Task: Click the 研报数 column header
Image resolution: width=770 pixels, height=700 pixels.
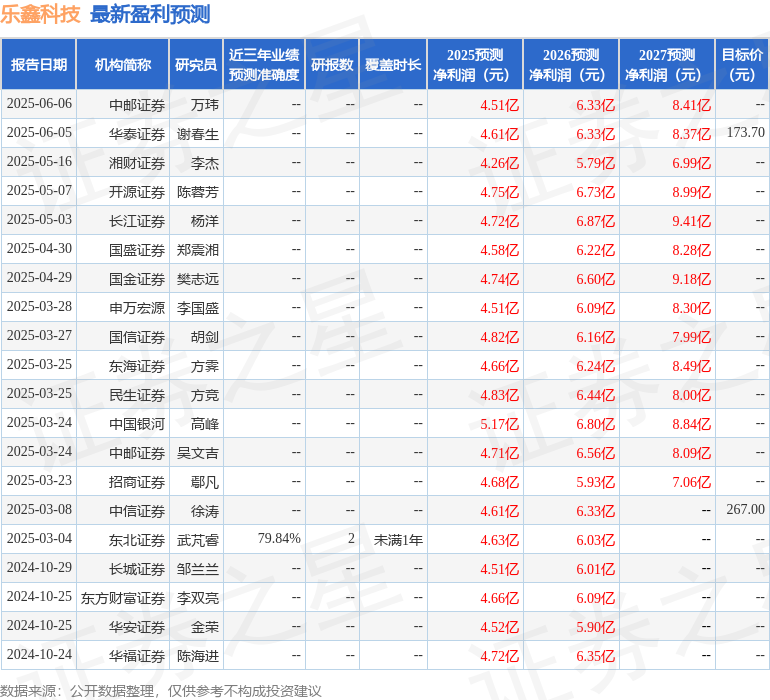Action: pyautogui.click(x=332, y=64)
